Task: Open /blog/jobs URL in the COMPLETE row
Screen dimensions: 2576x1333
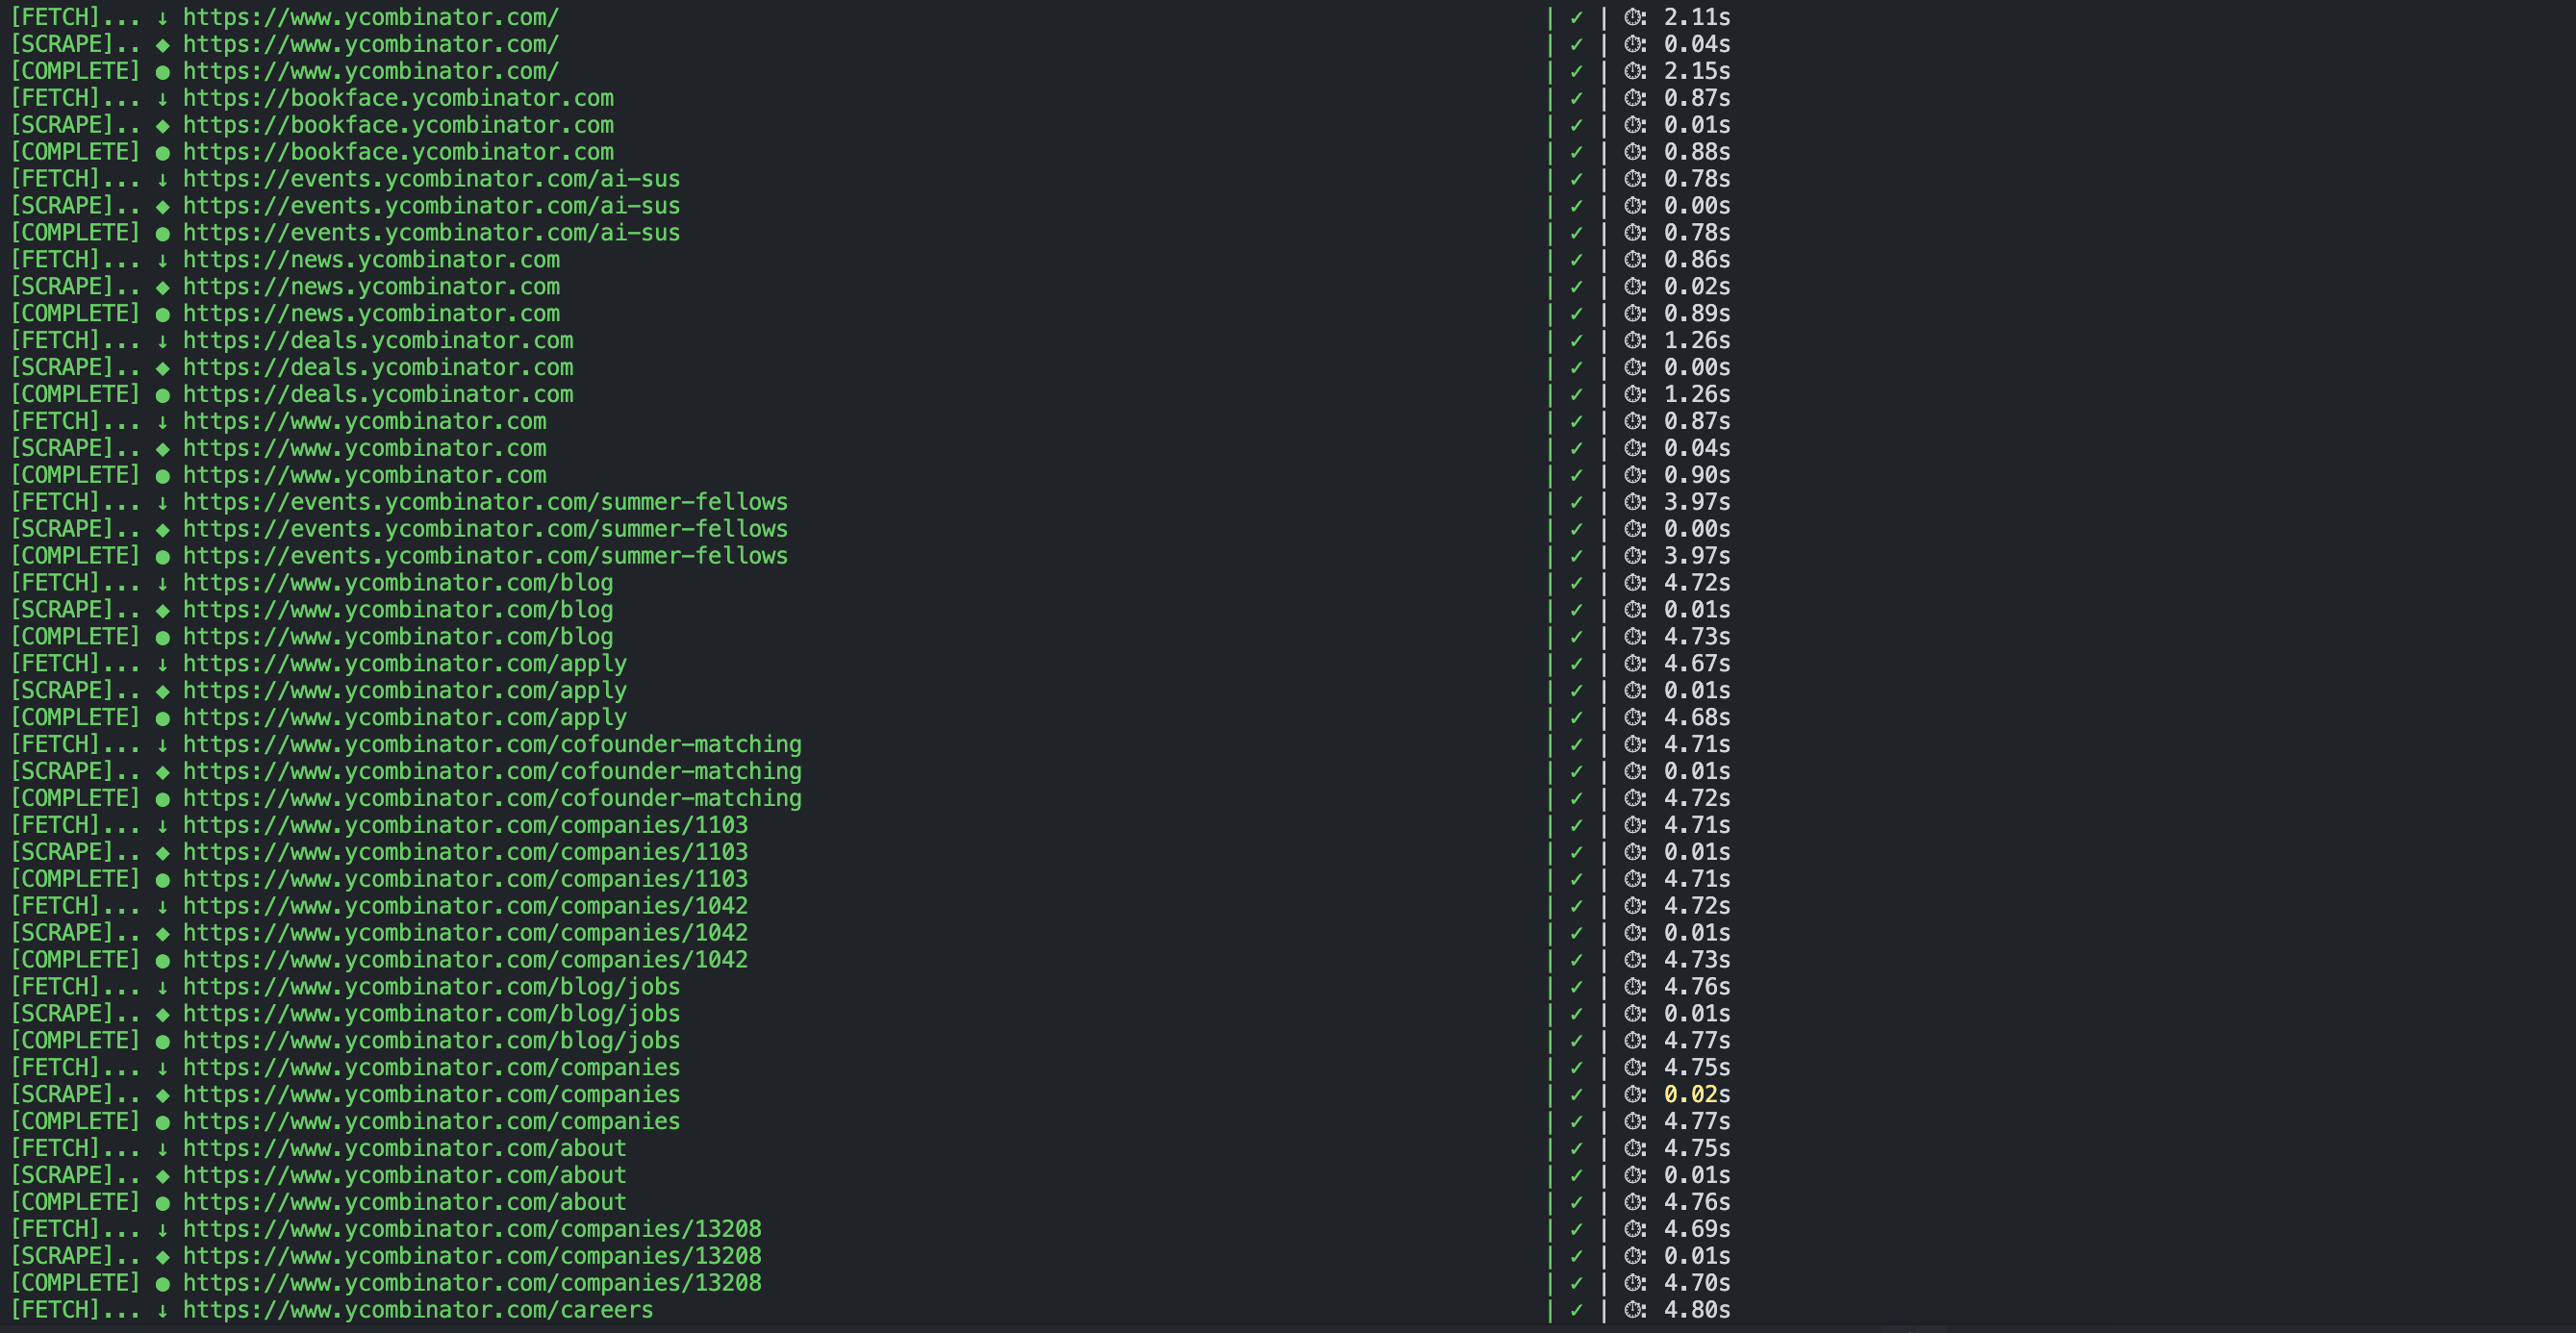Action: point(431,1041)
